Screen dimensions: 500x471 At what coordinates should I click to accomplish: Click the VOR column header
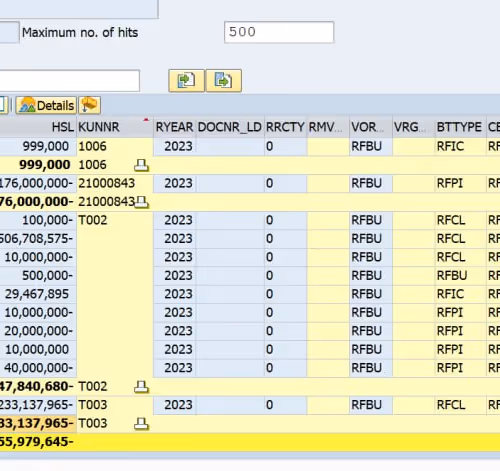(371, 127)
